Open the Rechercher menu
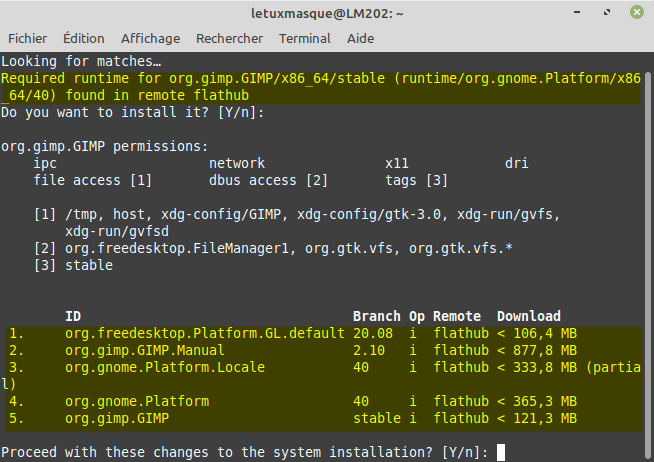 pyautogui.click(x=229, y=38)
